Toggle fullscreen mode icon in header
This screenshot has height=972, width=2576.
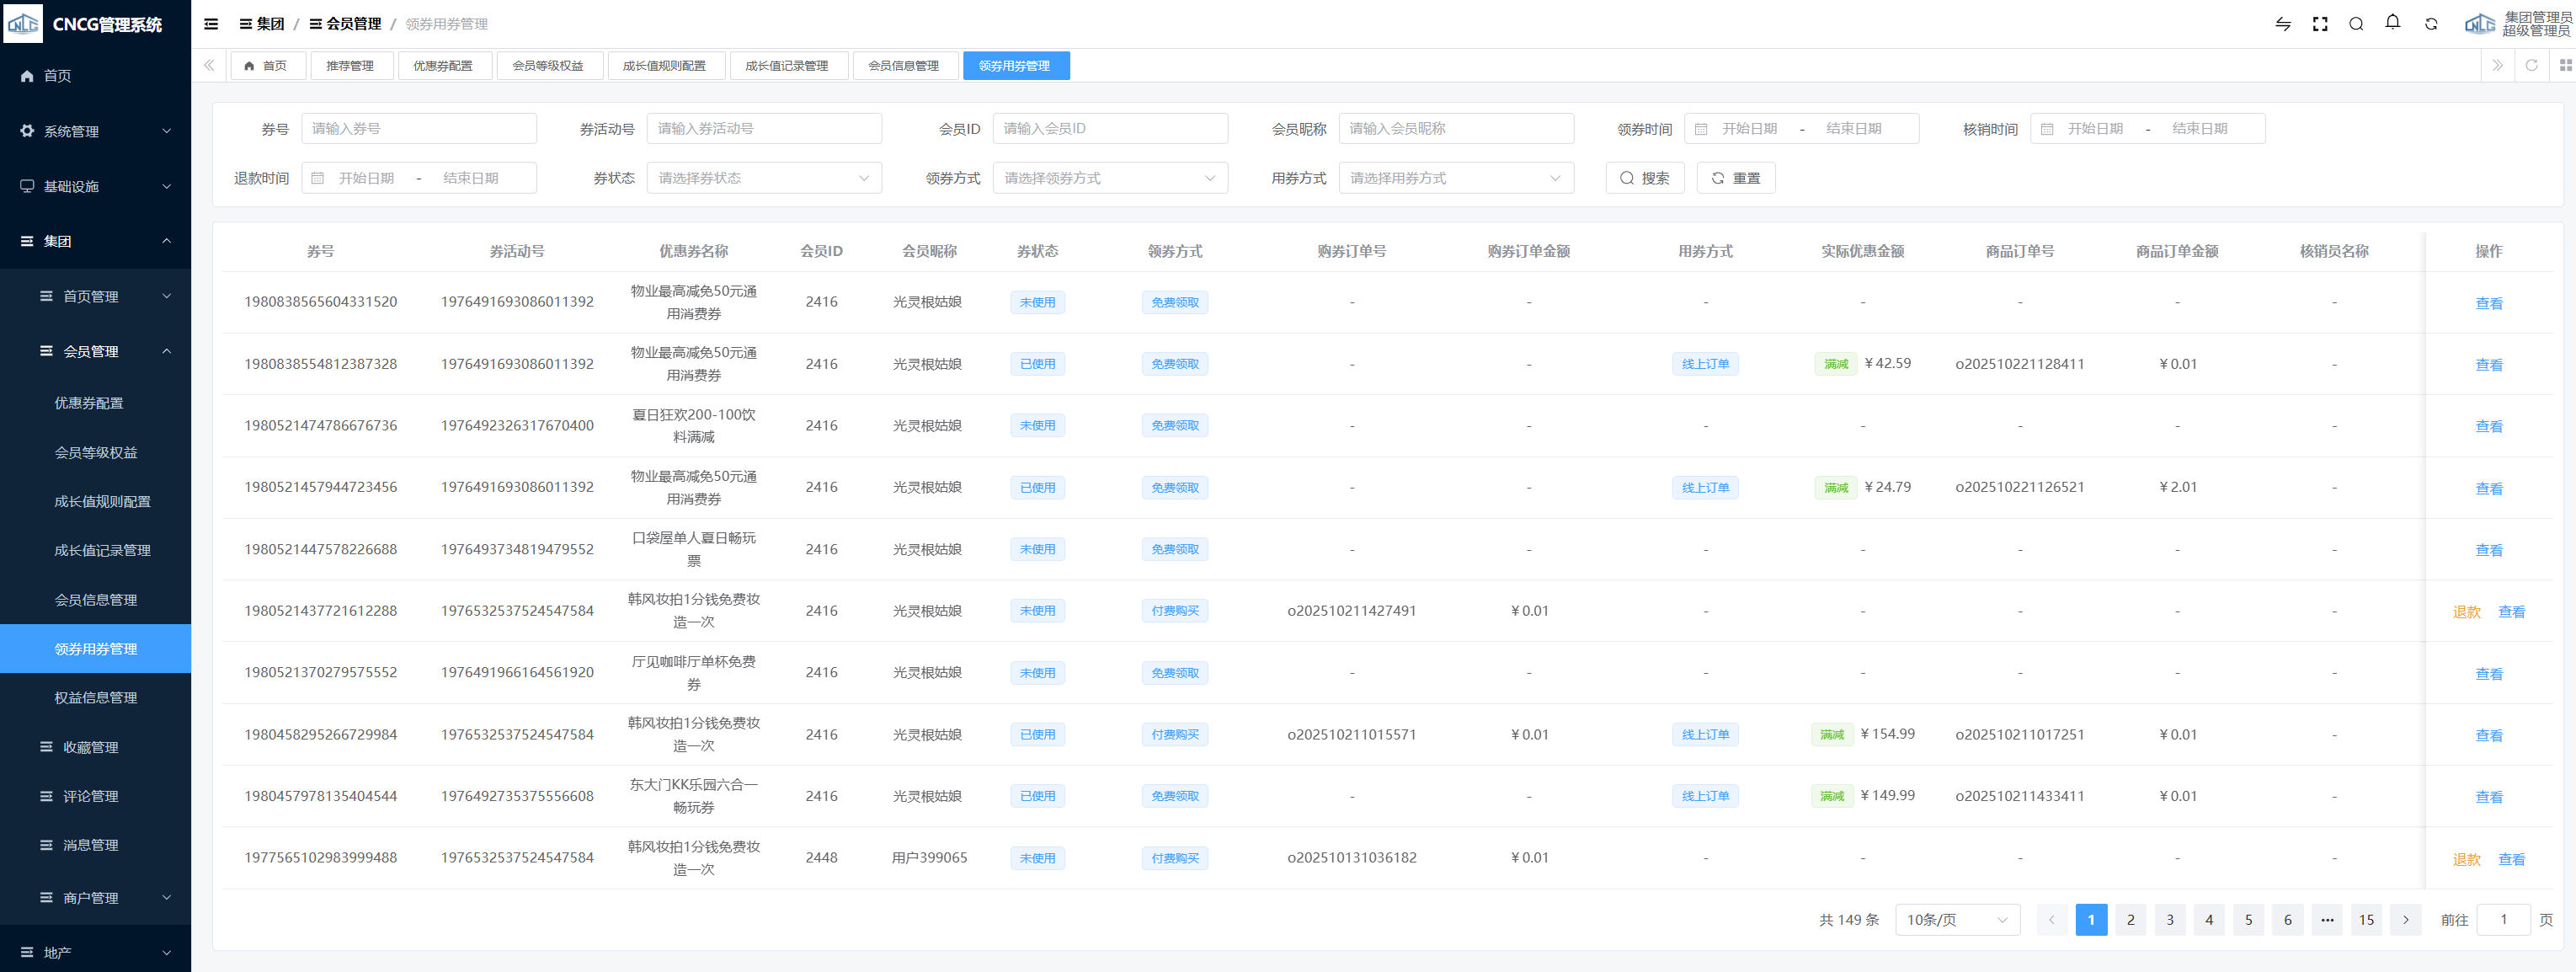pos(2320,24)
